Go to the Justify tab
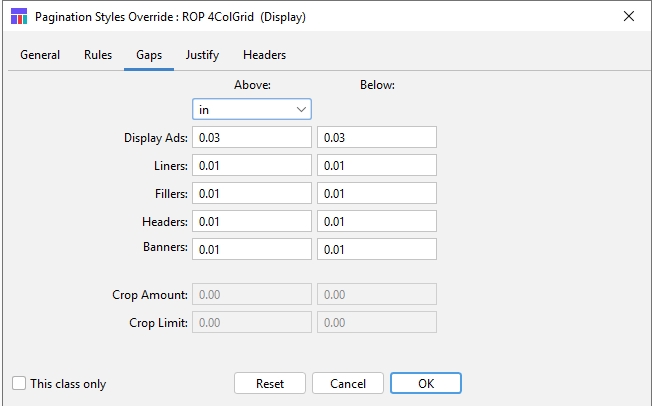The image size is (652, 406). point(202,55)
